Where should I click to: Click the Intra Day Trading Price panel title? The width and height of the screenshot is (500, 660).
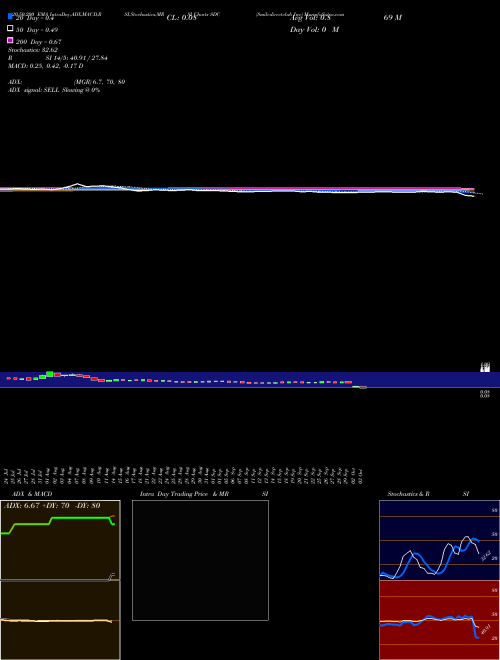[x=204, y=494]
